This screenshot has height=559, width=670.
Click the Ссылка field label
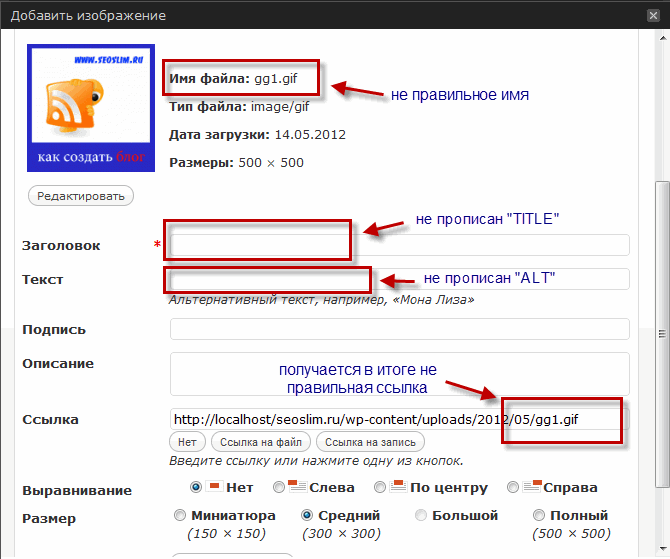pos(50,420)
